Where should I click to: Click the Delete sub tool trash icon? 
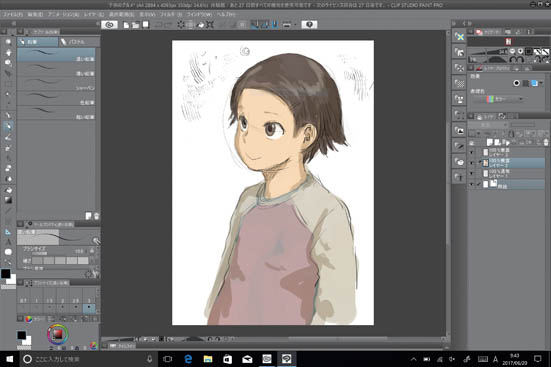[x=97, y=216]
